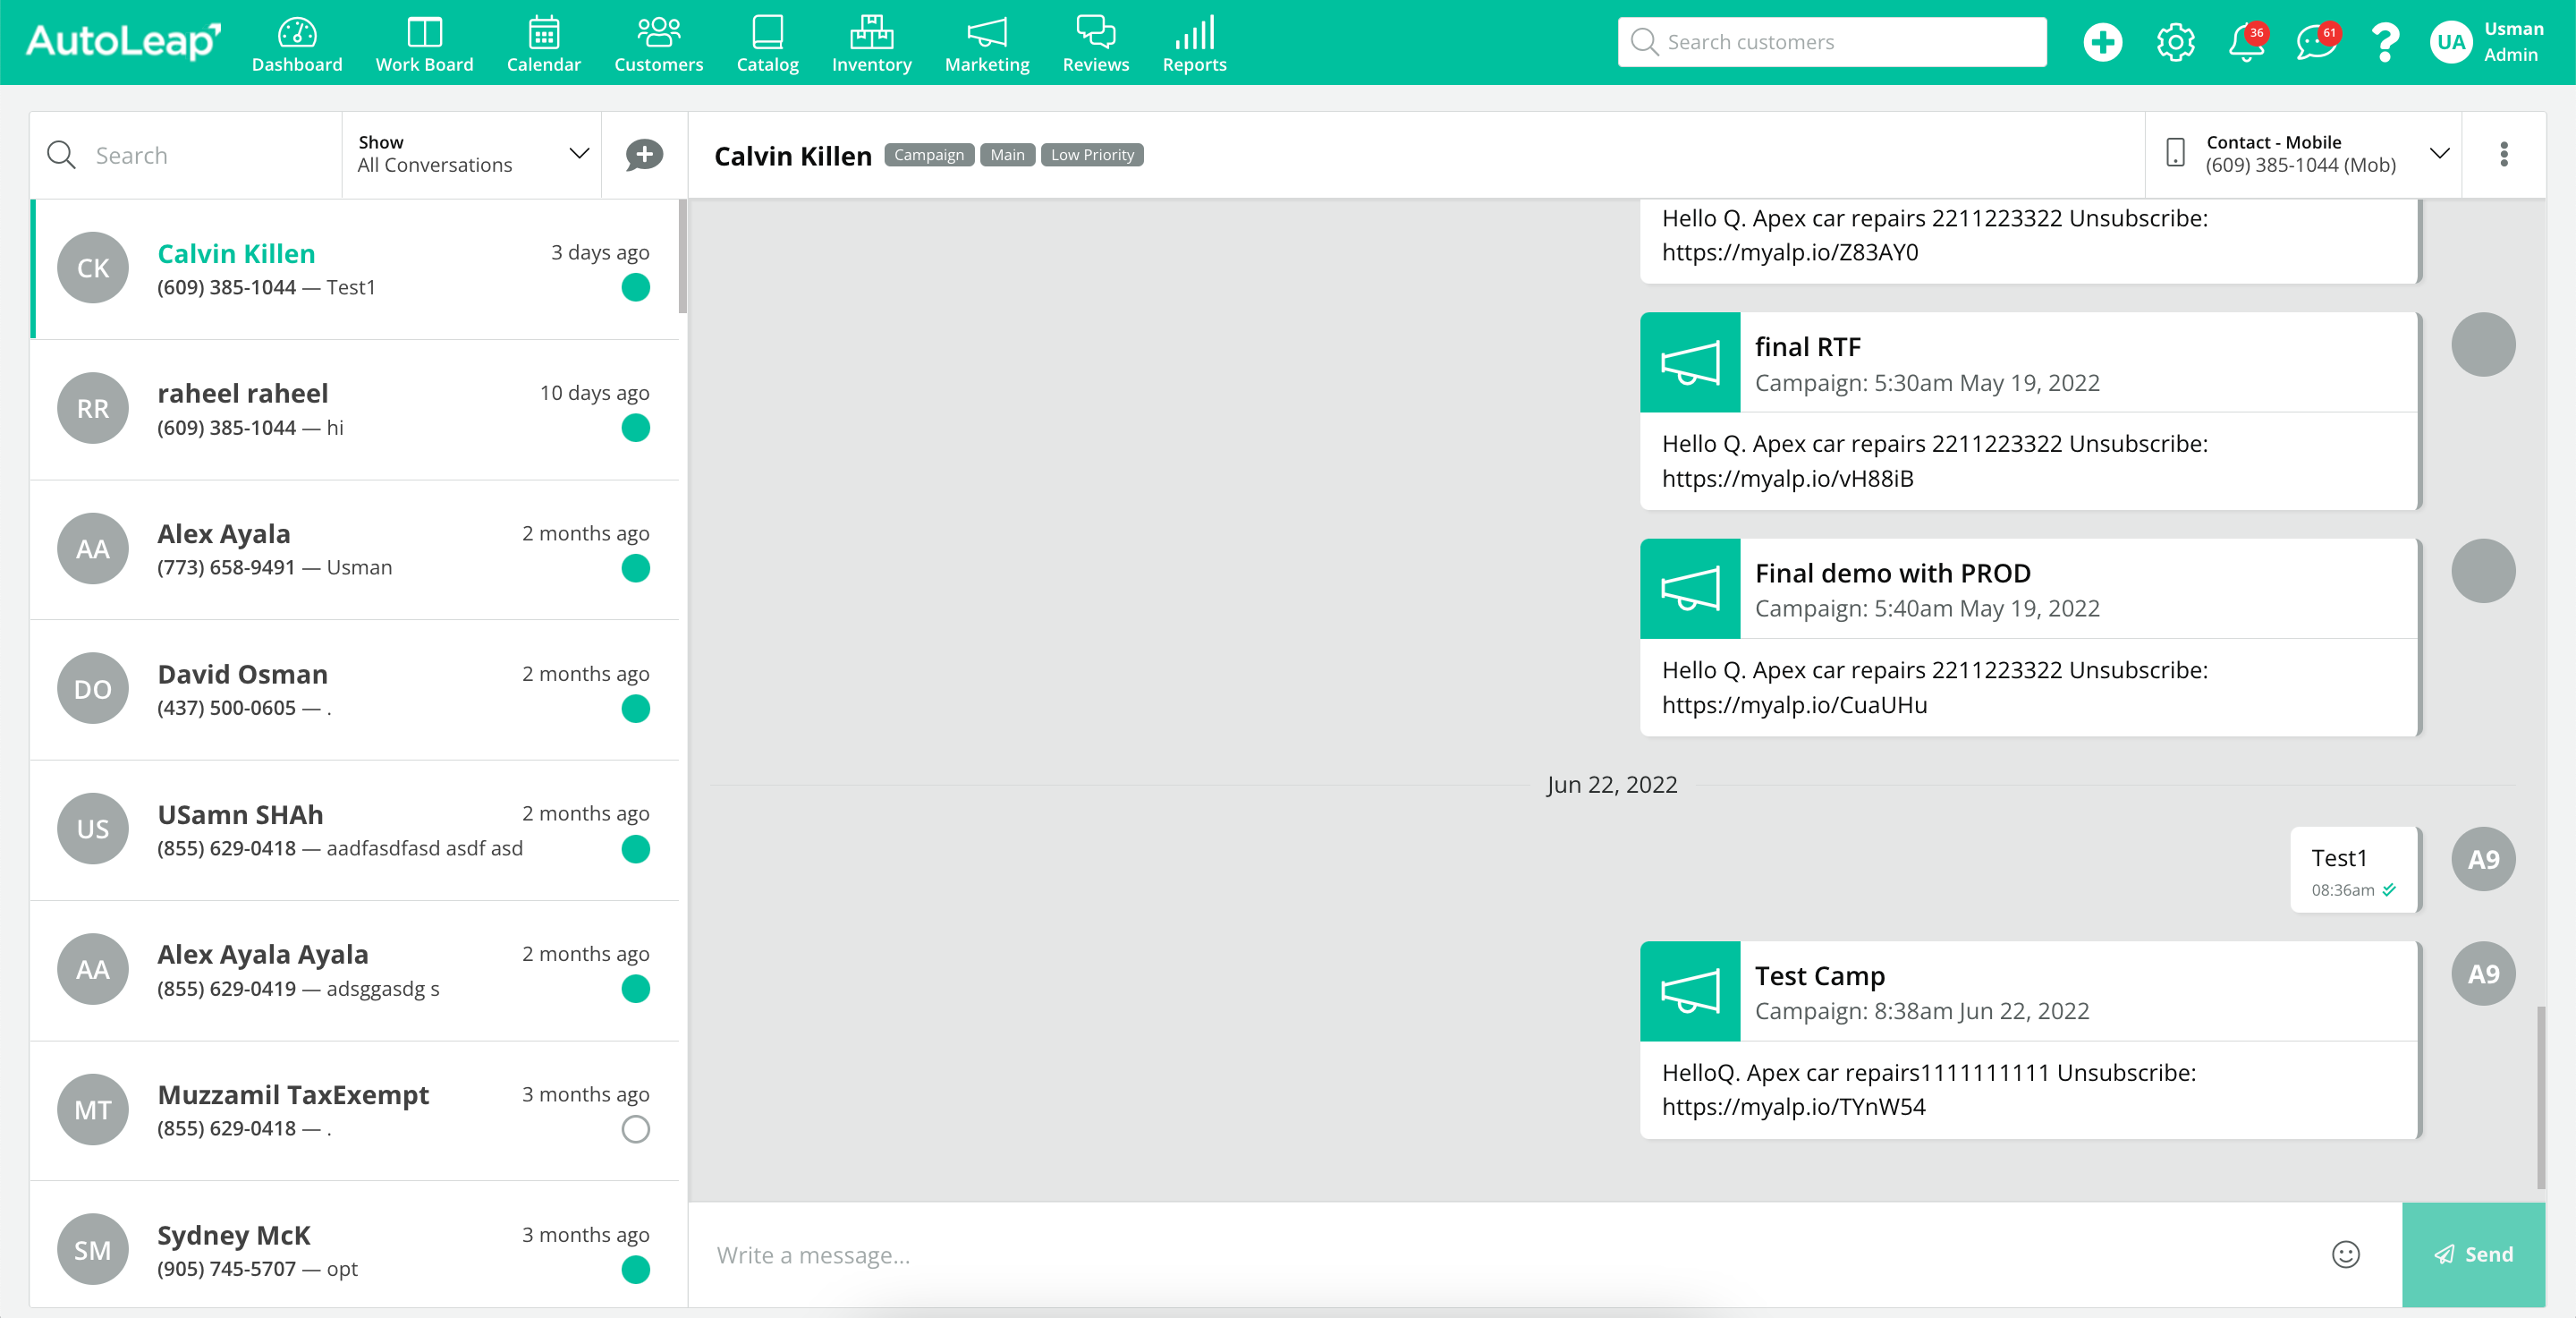The height and width of the screenshot is (1318, 2576).
Task: Open the emoji picker smiley icon
Action: [x=2345, y=1254]
